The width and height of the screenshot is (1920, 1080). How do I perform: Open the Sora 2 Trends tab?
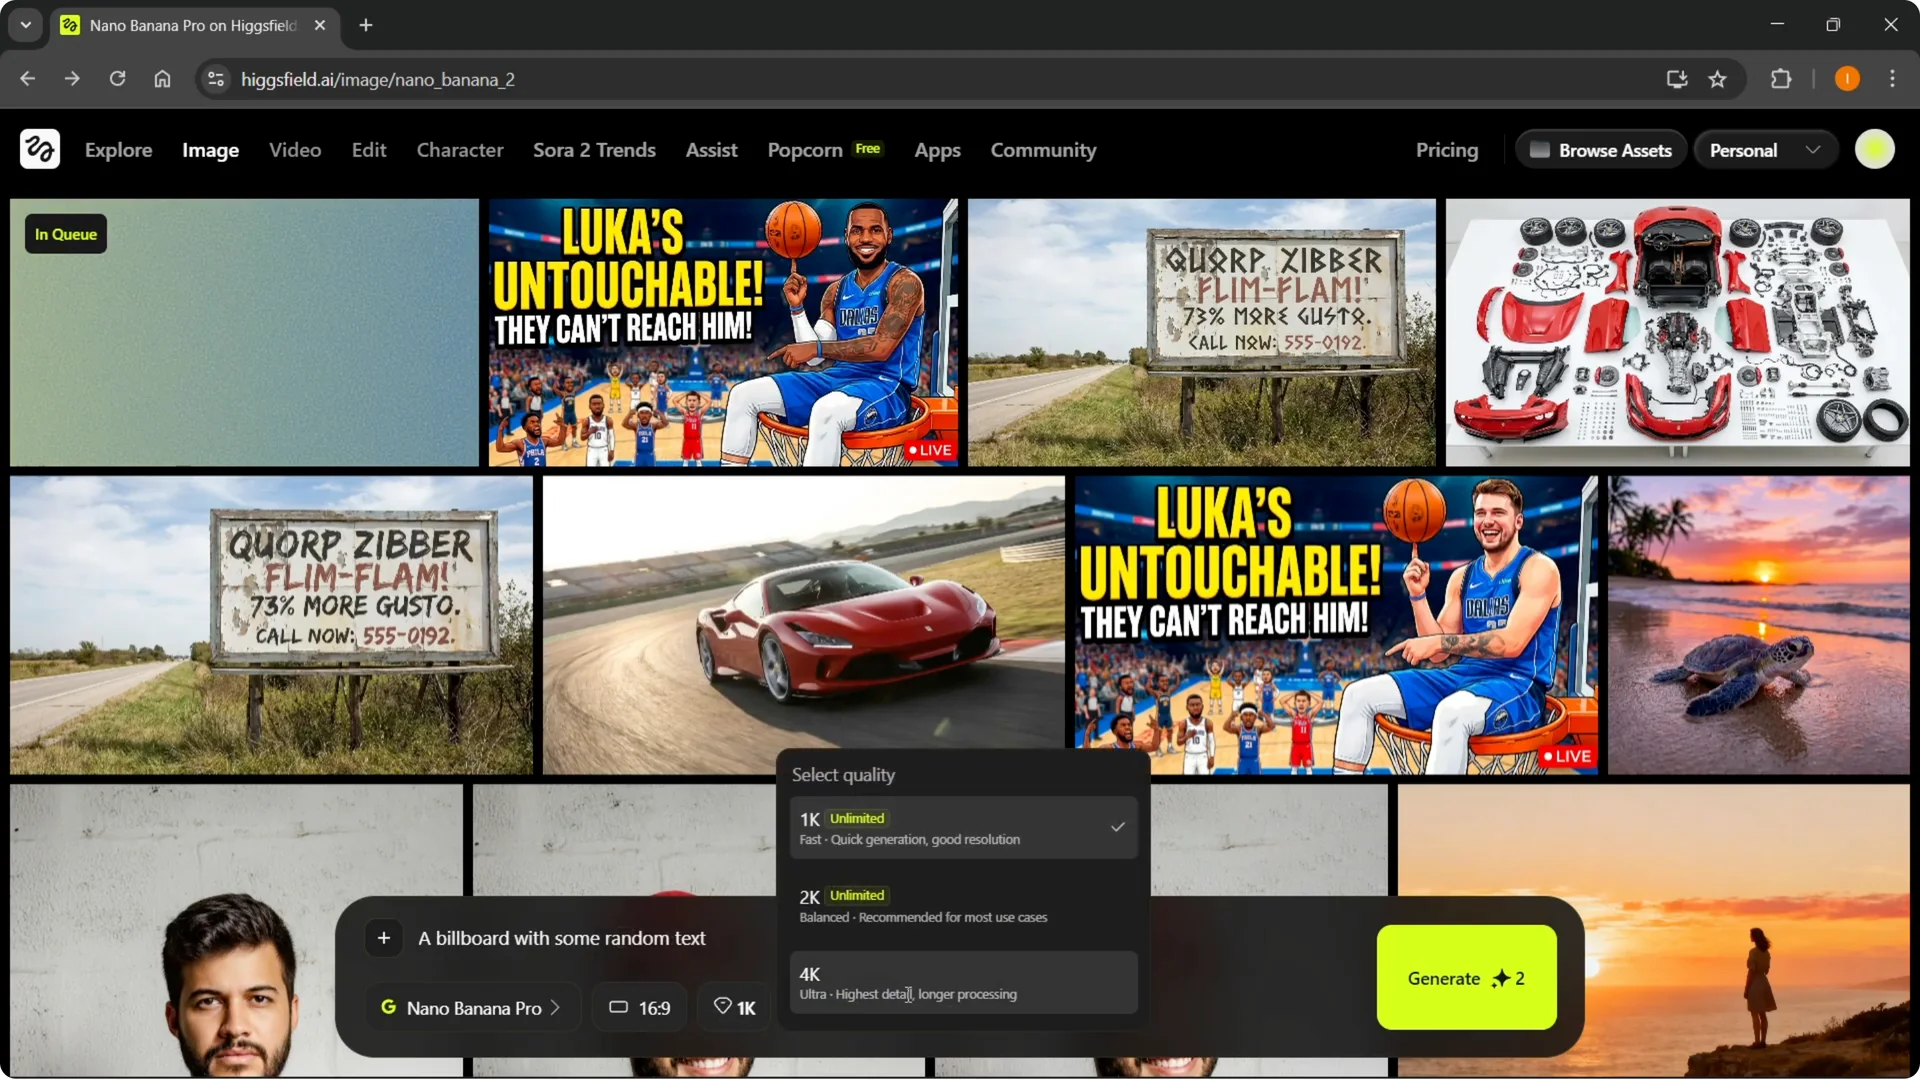[x=594, y=150]
